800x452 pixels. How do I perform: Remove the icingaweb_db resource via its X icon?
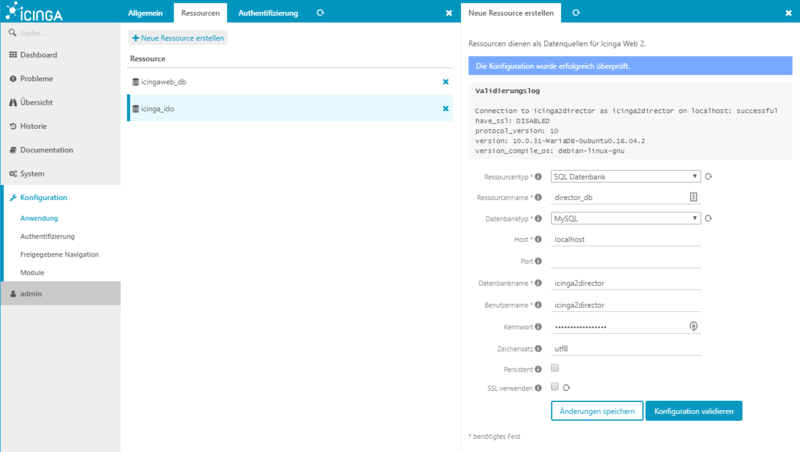(x=446, y=82)
